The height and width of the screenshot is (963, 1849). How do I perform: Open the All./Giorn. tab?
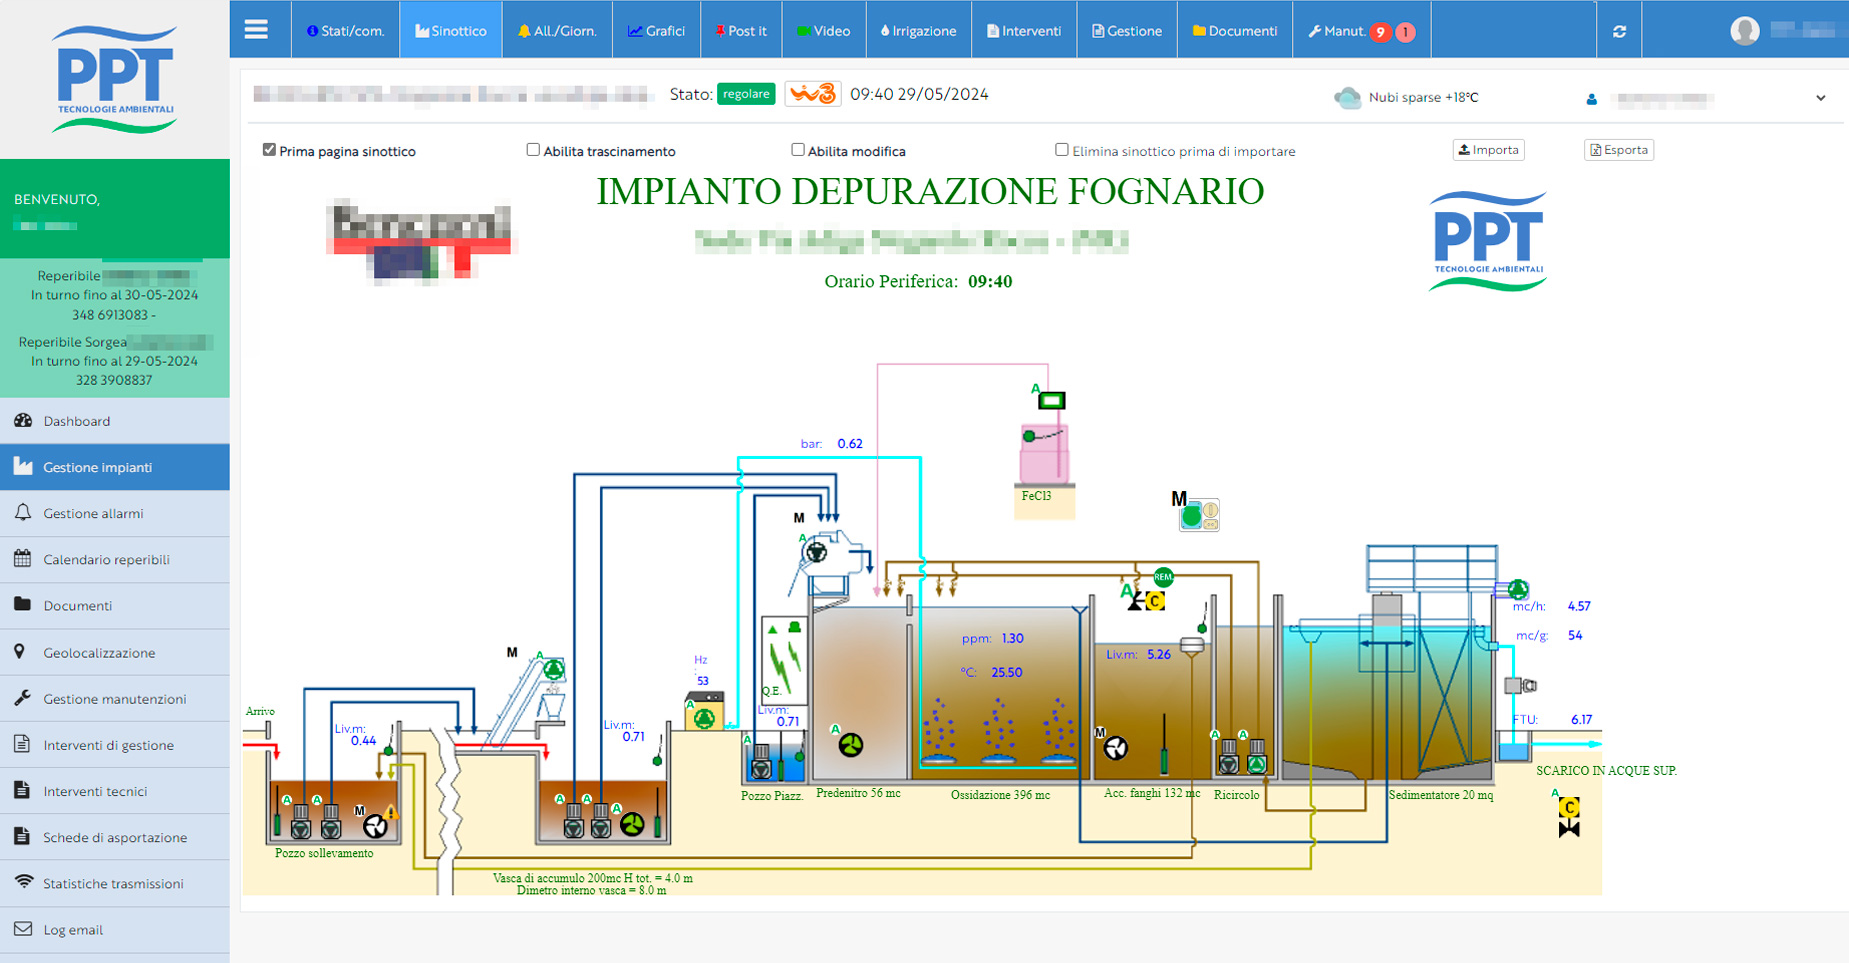click(x=557, y=30)
